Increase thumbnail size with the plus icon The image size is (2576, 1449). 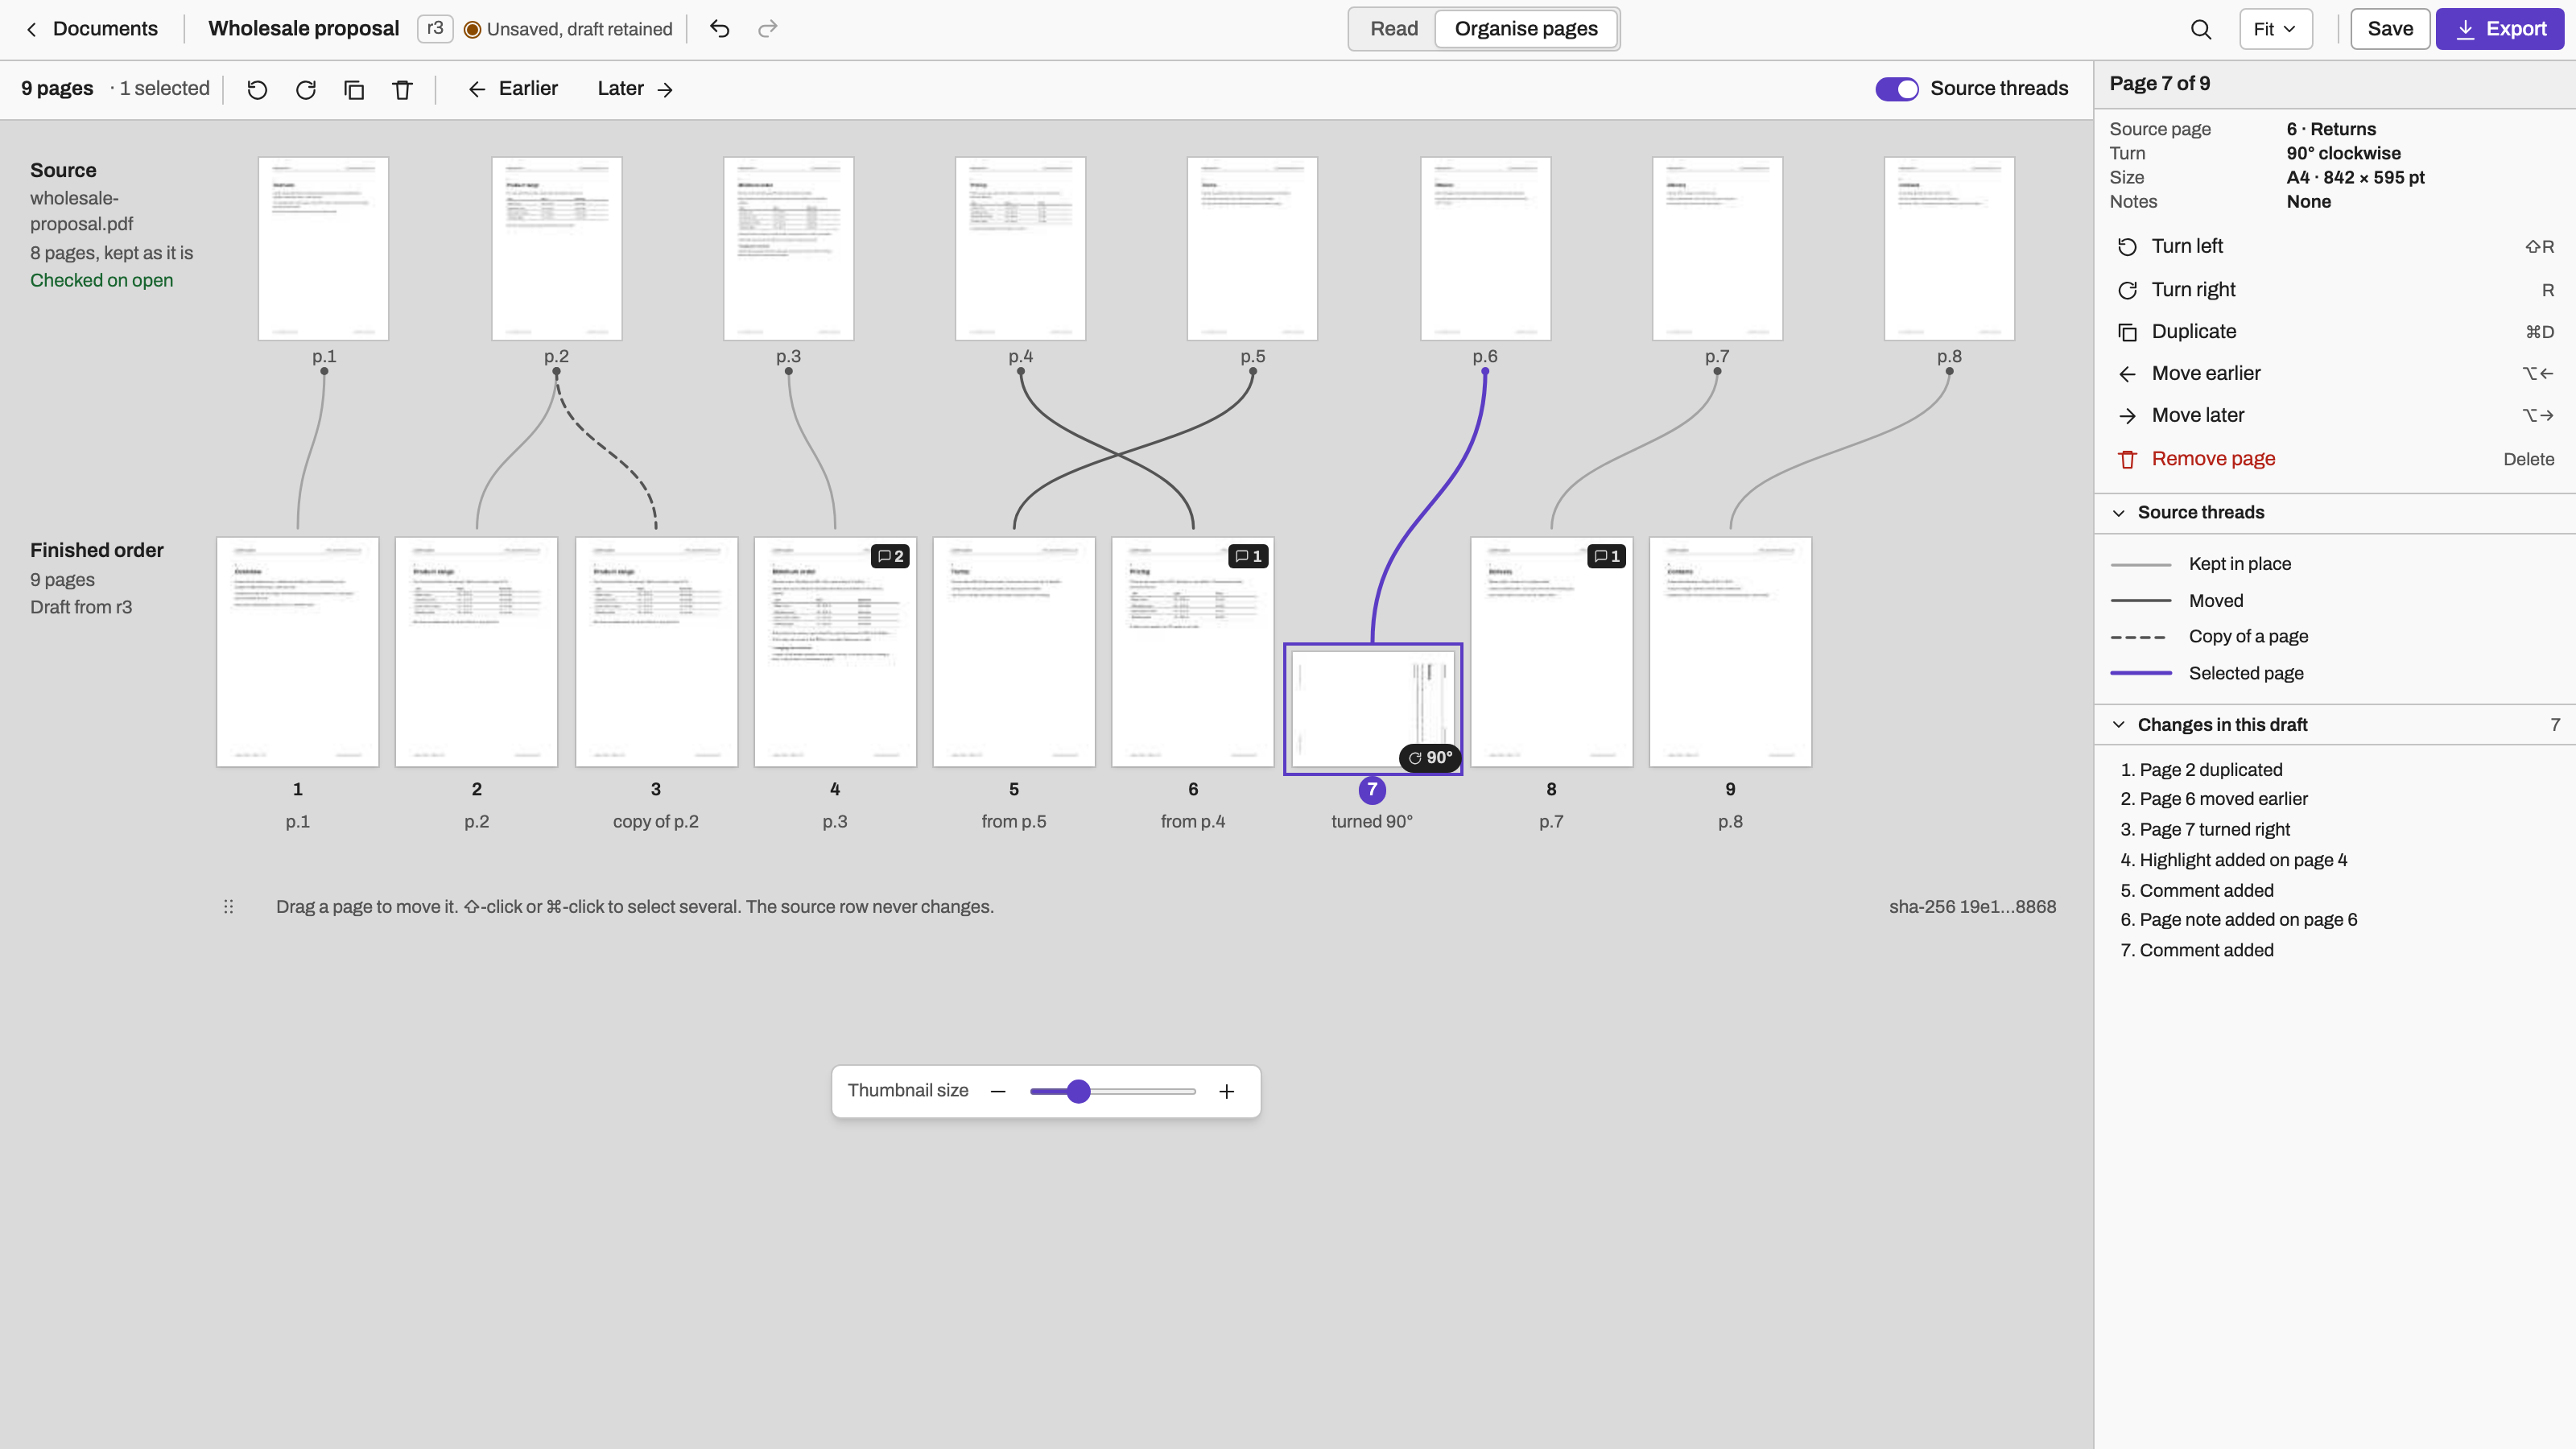(1227, 1091)
